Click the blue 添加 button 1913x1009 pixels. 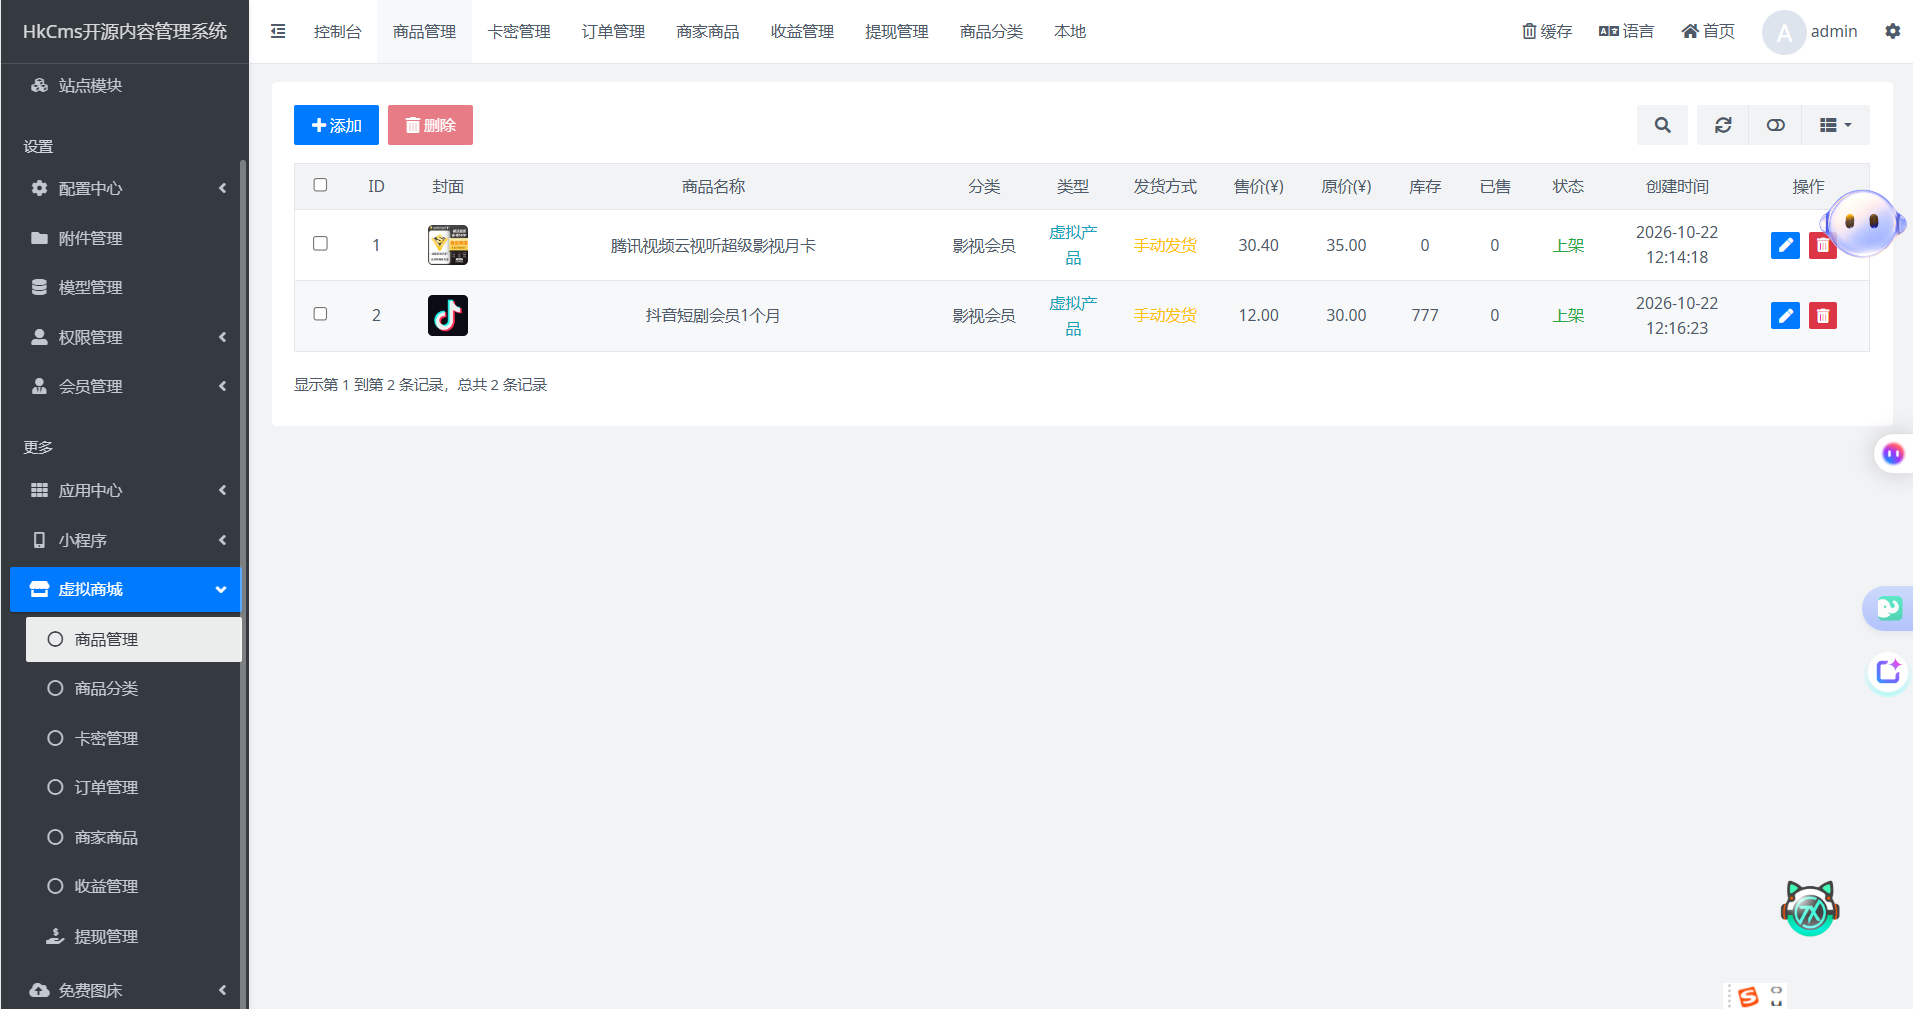click(x=336, y=125)
